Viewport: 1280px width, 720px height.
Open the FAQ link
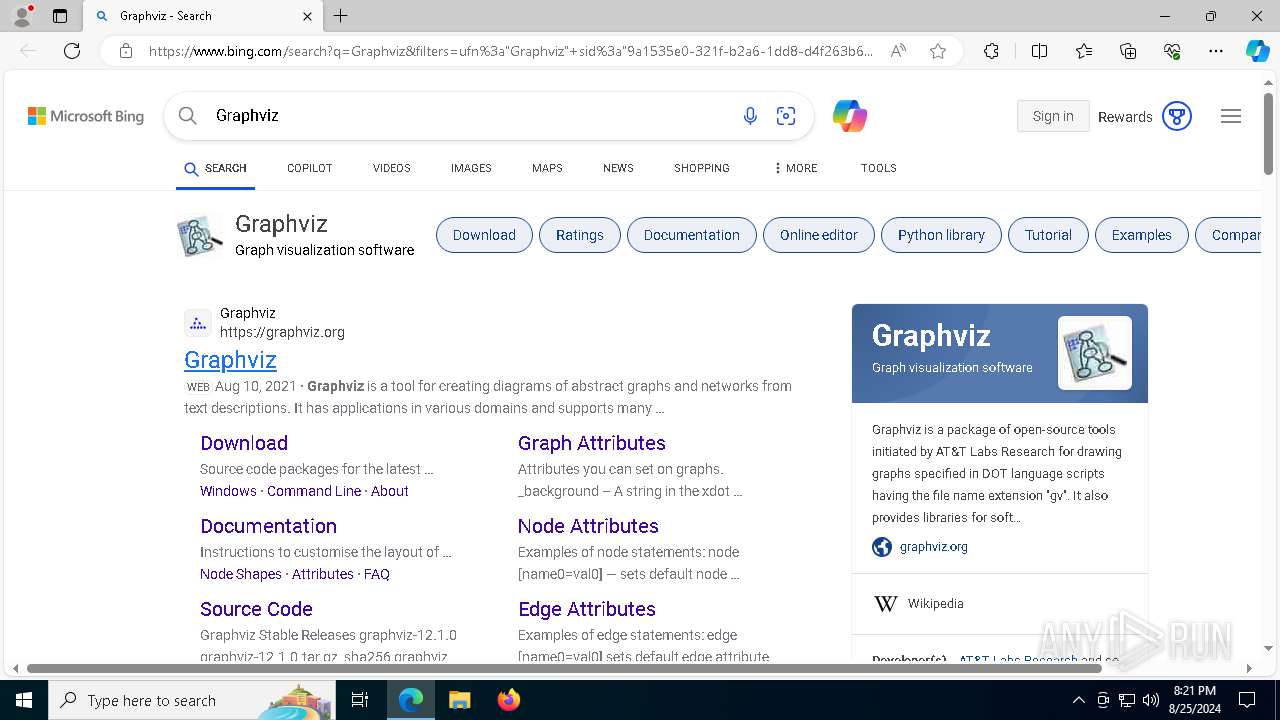377,574
